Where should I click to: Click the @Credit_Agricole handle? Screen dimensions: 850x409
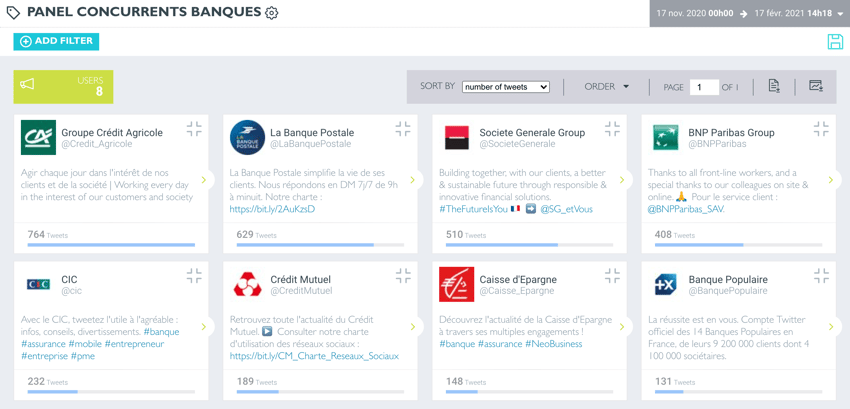[x=96, y=144]
